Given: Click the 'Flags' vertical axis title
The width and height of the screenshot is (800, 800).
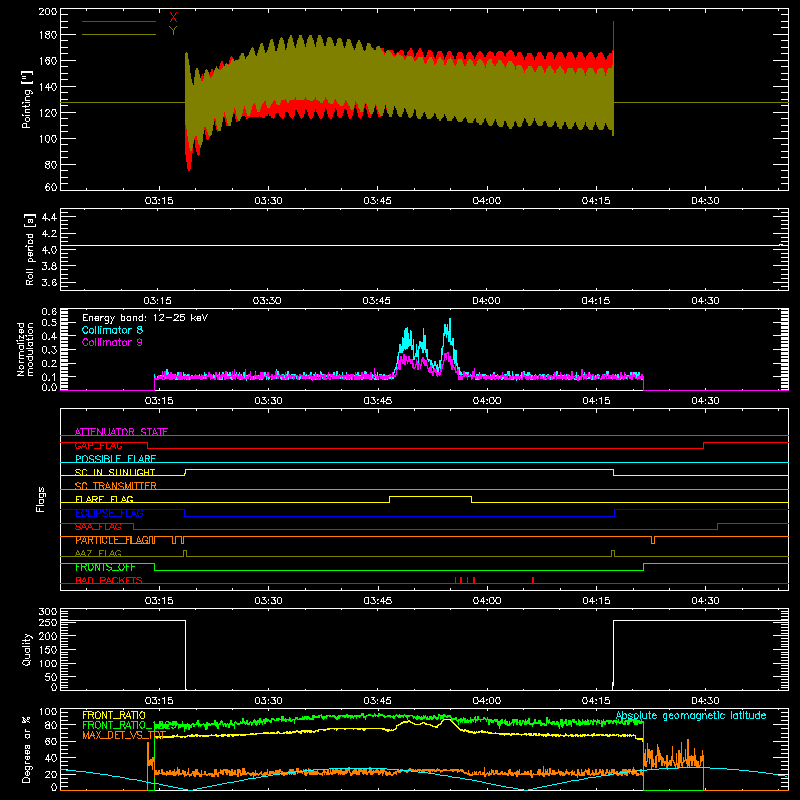Looking at the screenshot, I should [40, 499].
